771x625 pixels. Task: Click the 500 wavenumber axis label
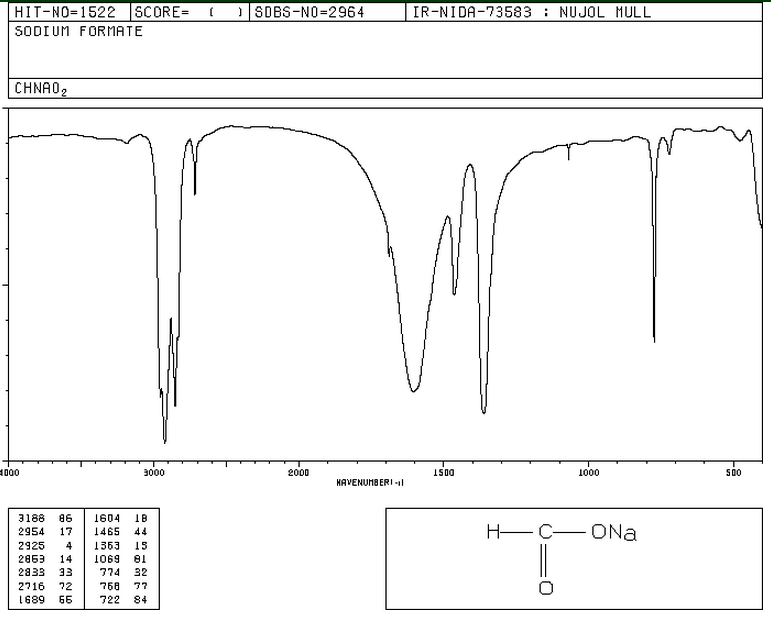pos(733,473)
